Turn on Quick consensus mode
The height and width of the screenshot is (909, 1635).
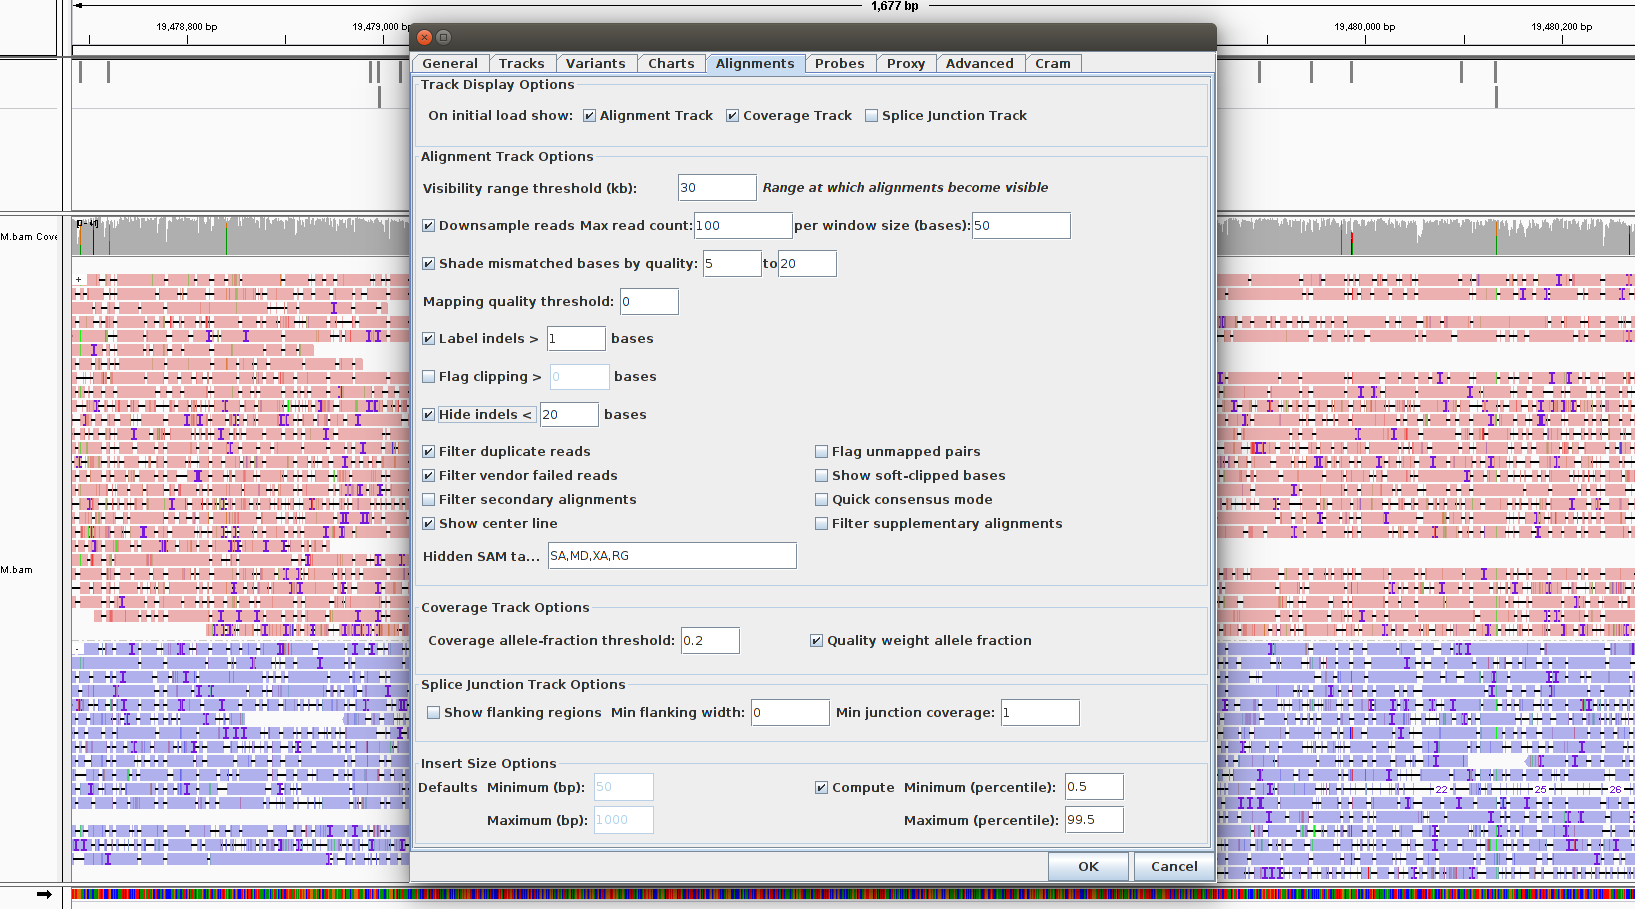(x=822, y=500)
